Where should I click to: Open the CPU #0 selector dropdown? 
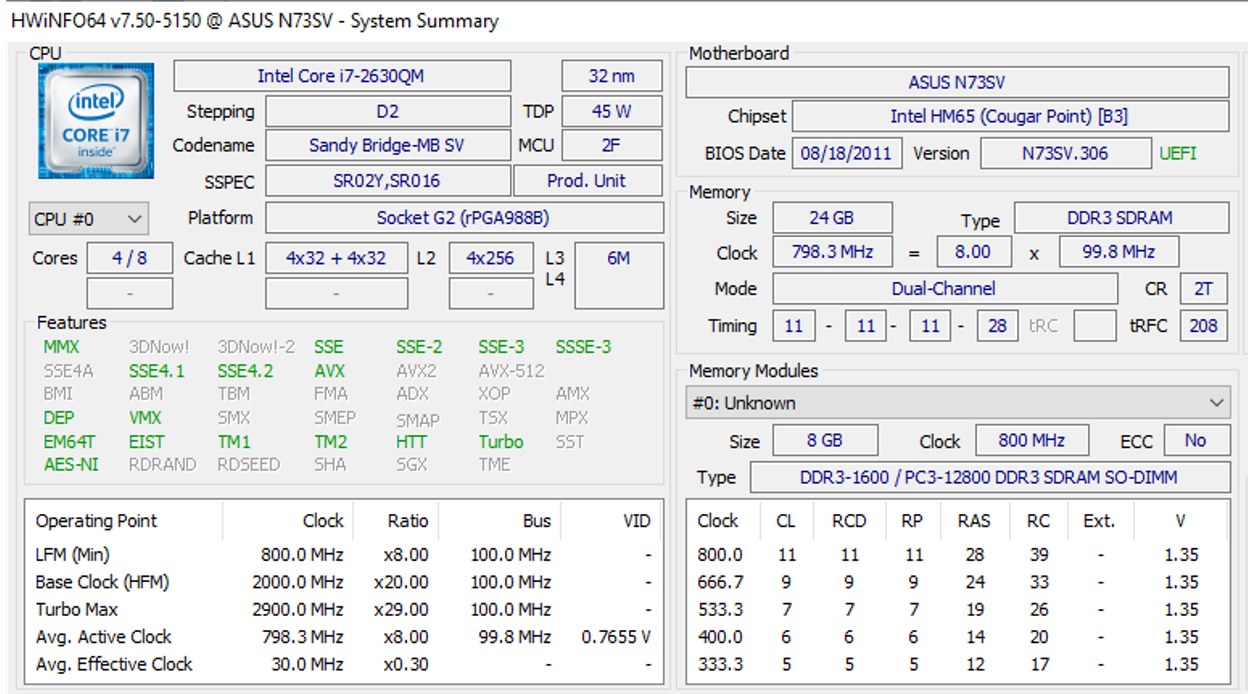click(x=89, y=218)
